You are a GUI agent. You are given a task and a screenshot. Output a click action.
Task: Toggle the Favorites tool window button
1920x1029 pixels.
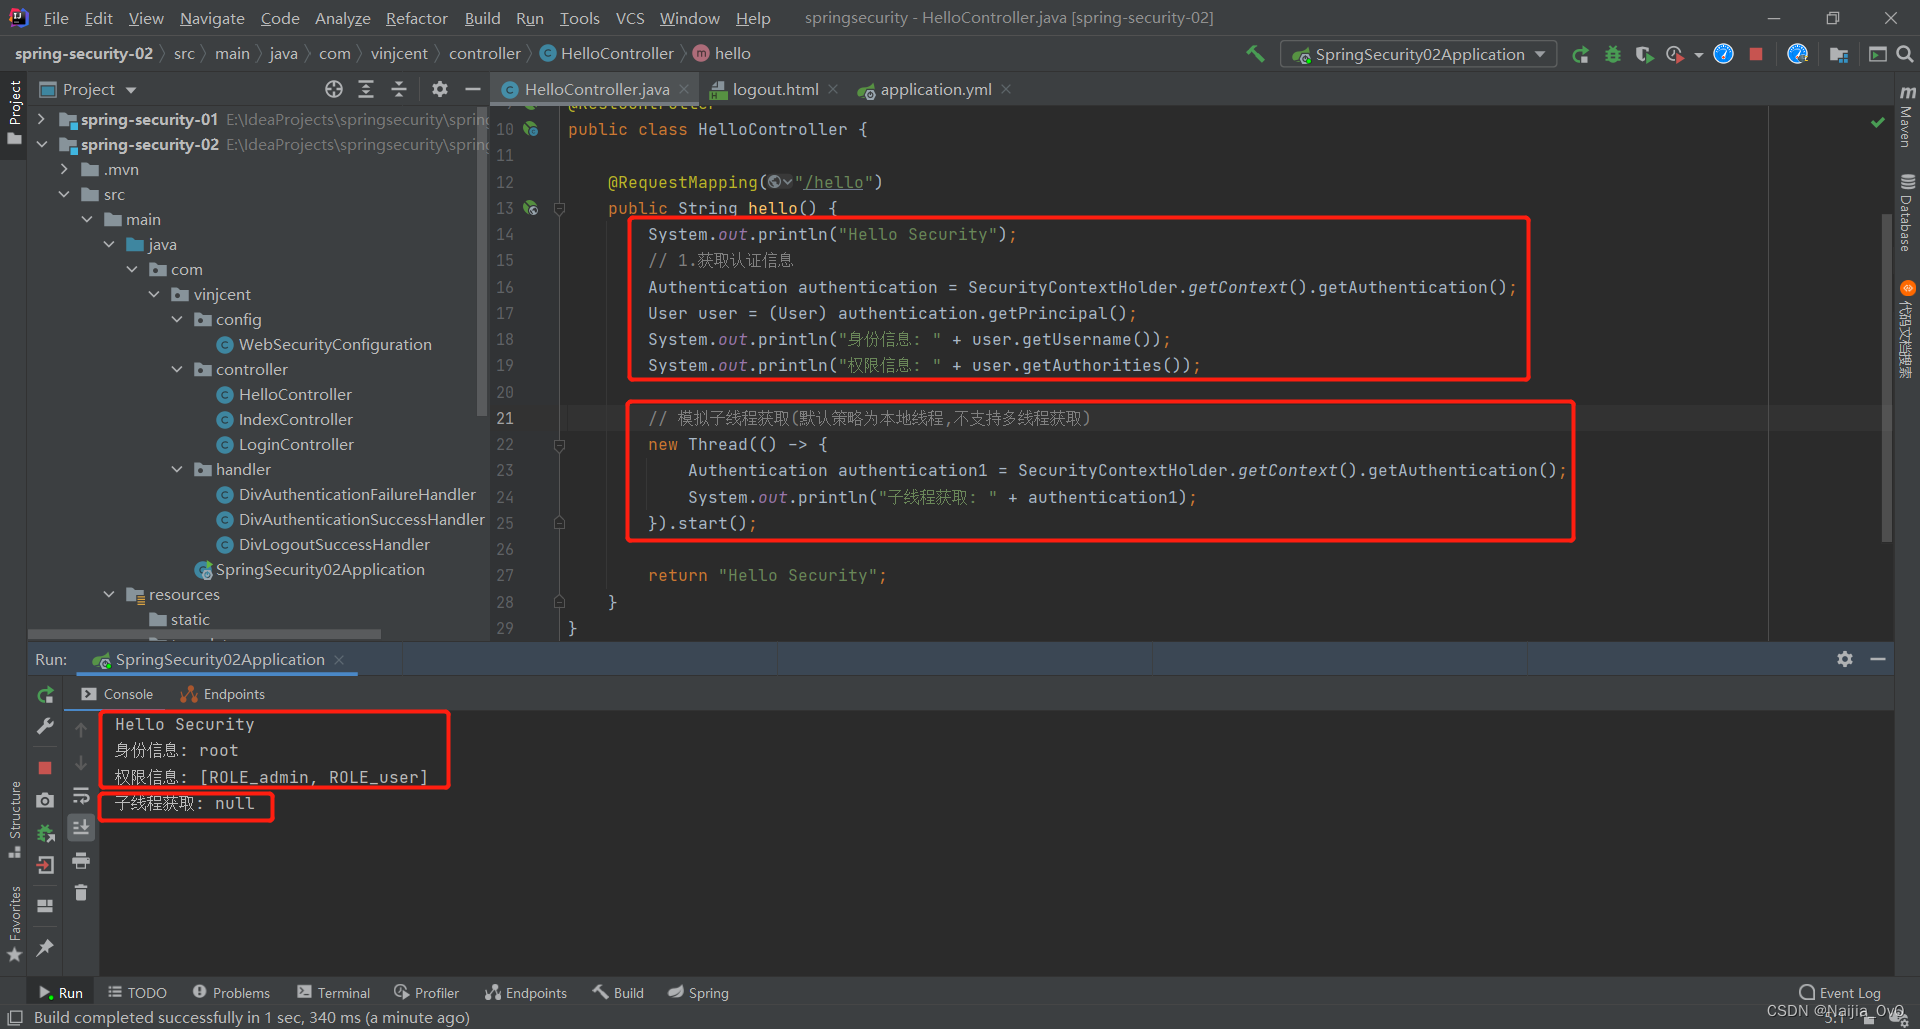(14, 923)
